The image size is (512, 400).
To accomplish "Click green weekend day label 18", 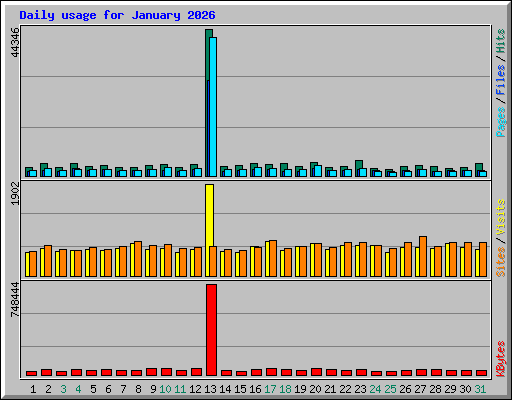I will point(285,389).
